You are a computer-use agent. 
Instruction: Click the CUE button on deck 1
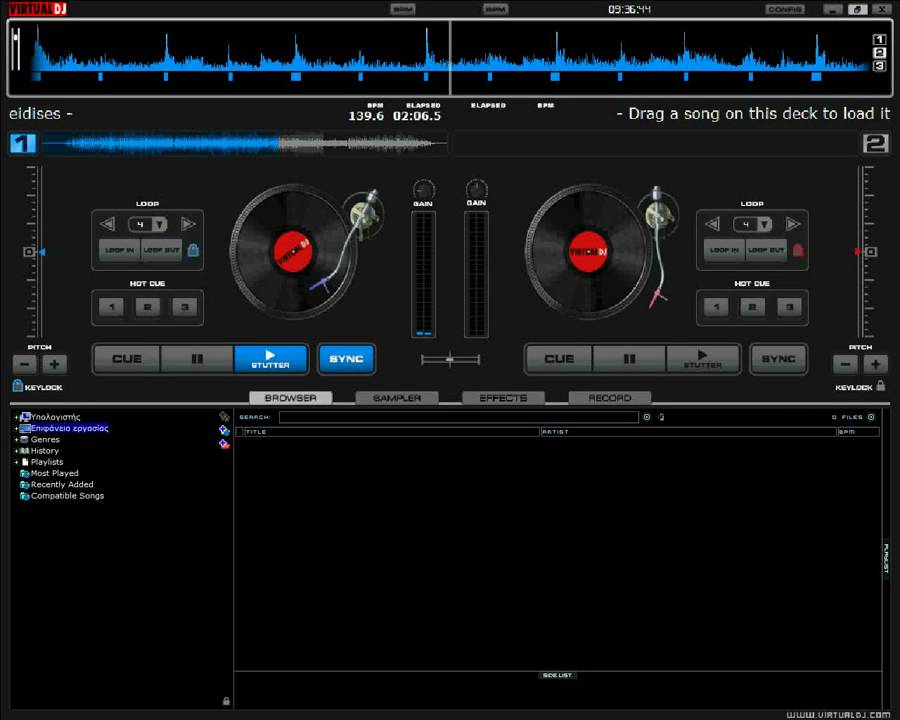127,359
